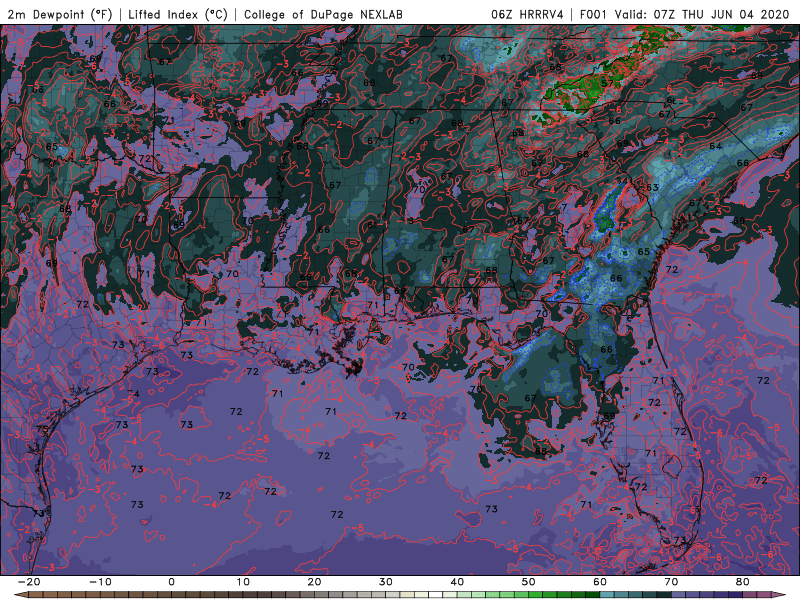This screenshot has height=600, width=800.
Task: Click the 'F001' forecast hour label
Action: coord(594,14)
